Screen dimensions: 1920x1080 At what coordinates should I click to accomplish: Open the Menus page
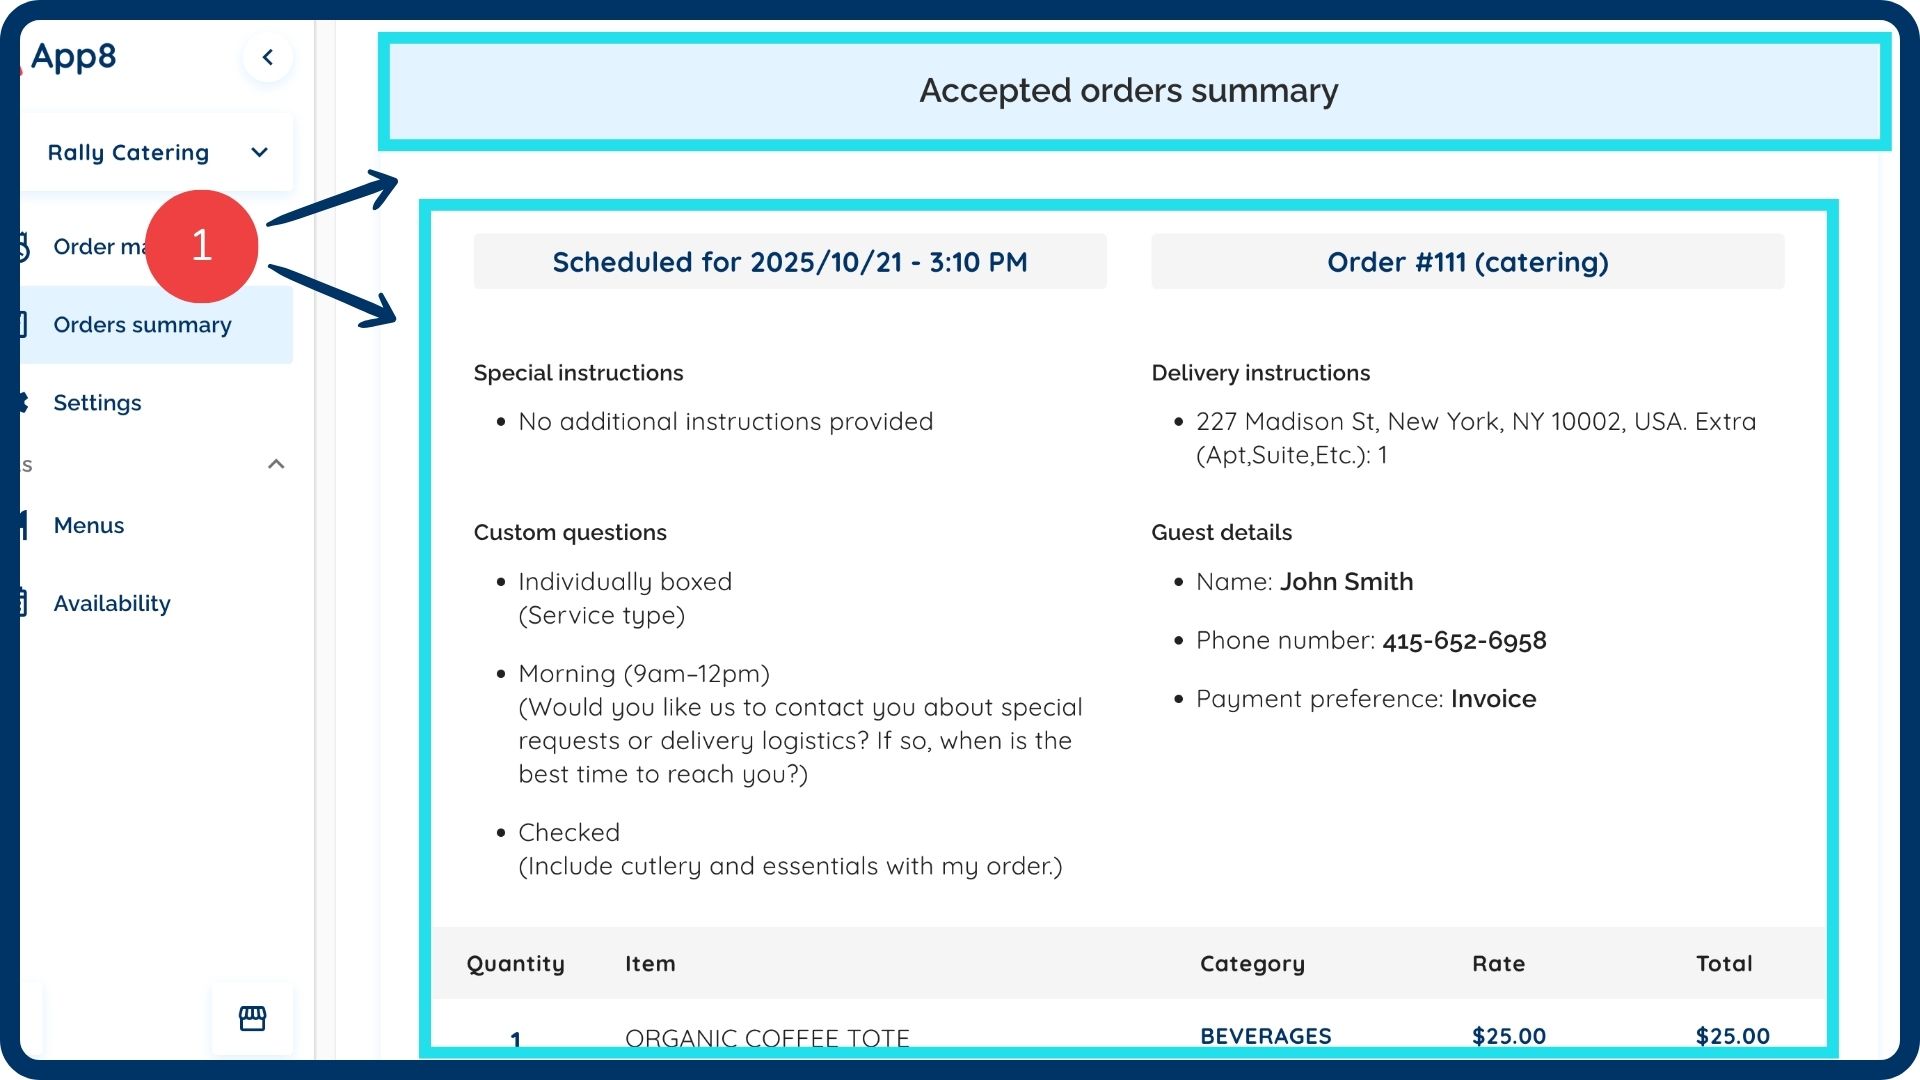tap(89, 525)
